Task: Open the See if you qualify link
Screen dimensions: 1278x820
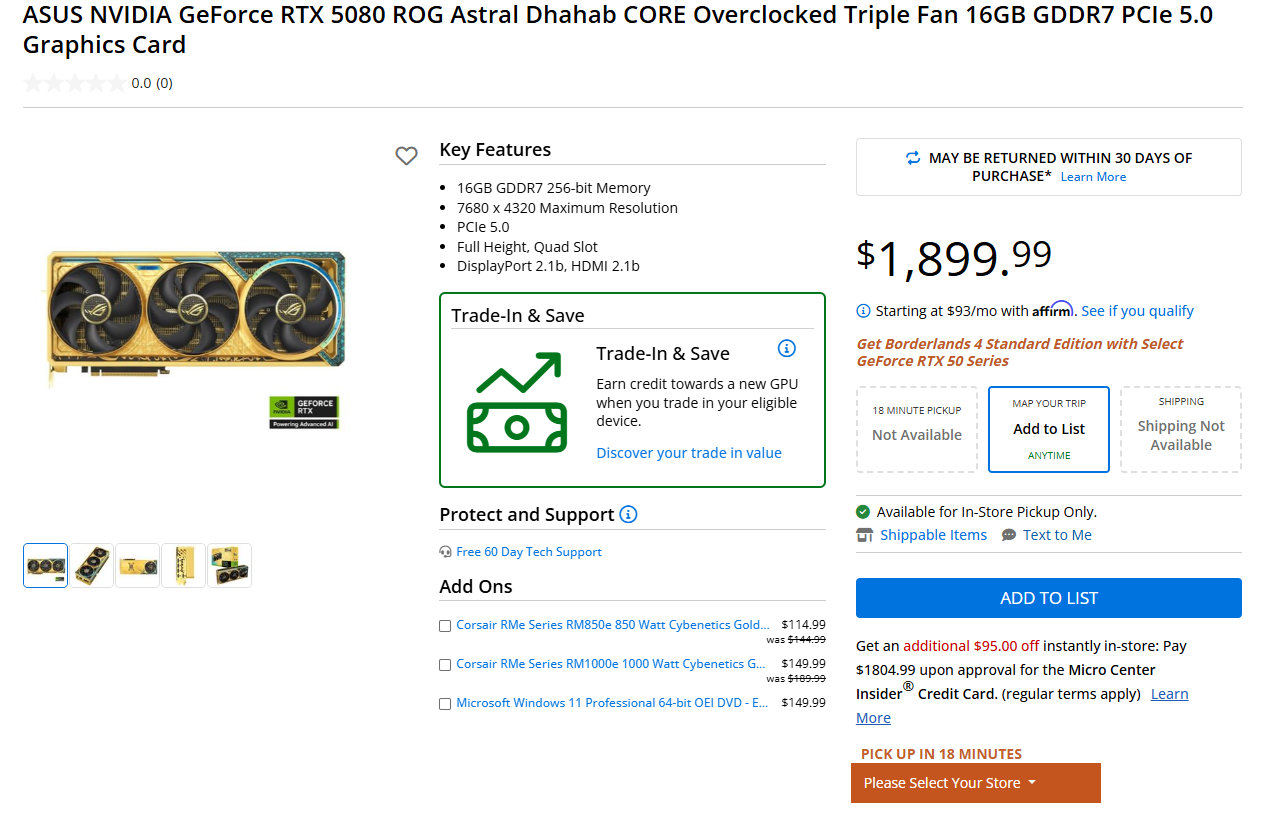Action: pyautogui.click(x=1137, y=310)
